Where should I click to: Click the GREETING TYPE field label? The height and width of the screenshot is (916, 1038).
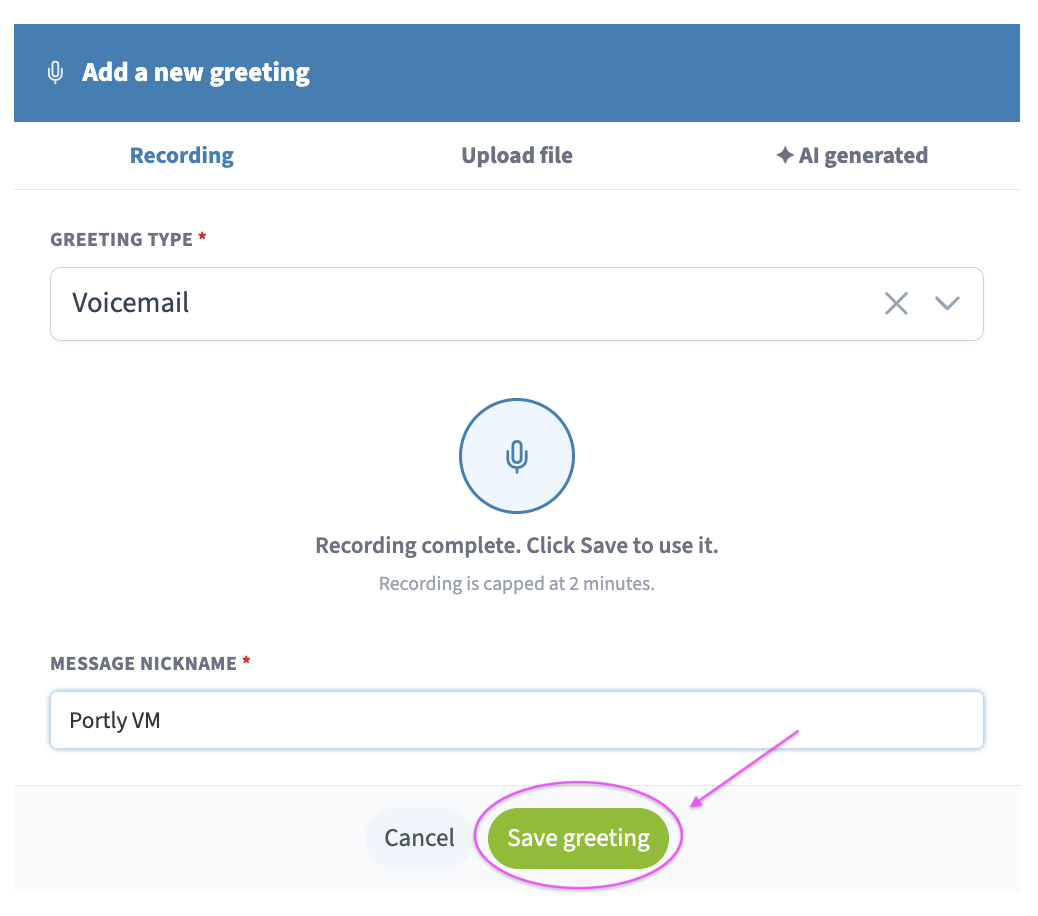click(122, 240)
